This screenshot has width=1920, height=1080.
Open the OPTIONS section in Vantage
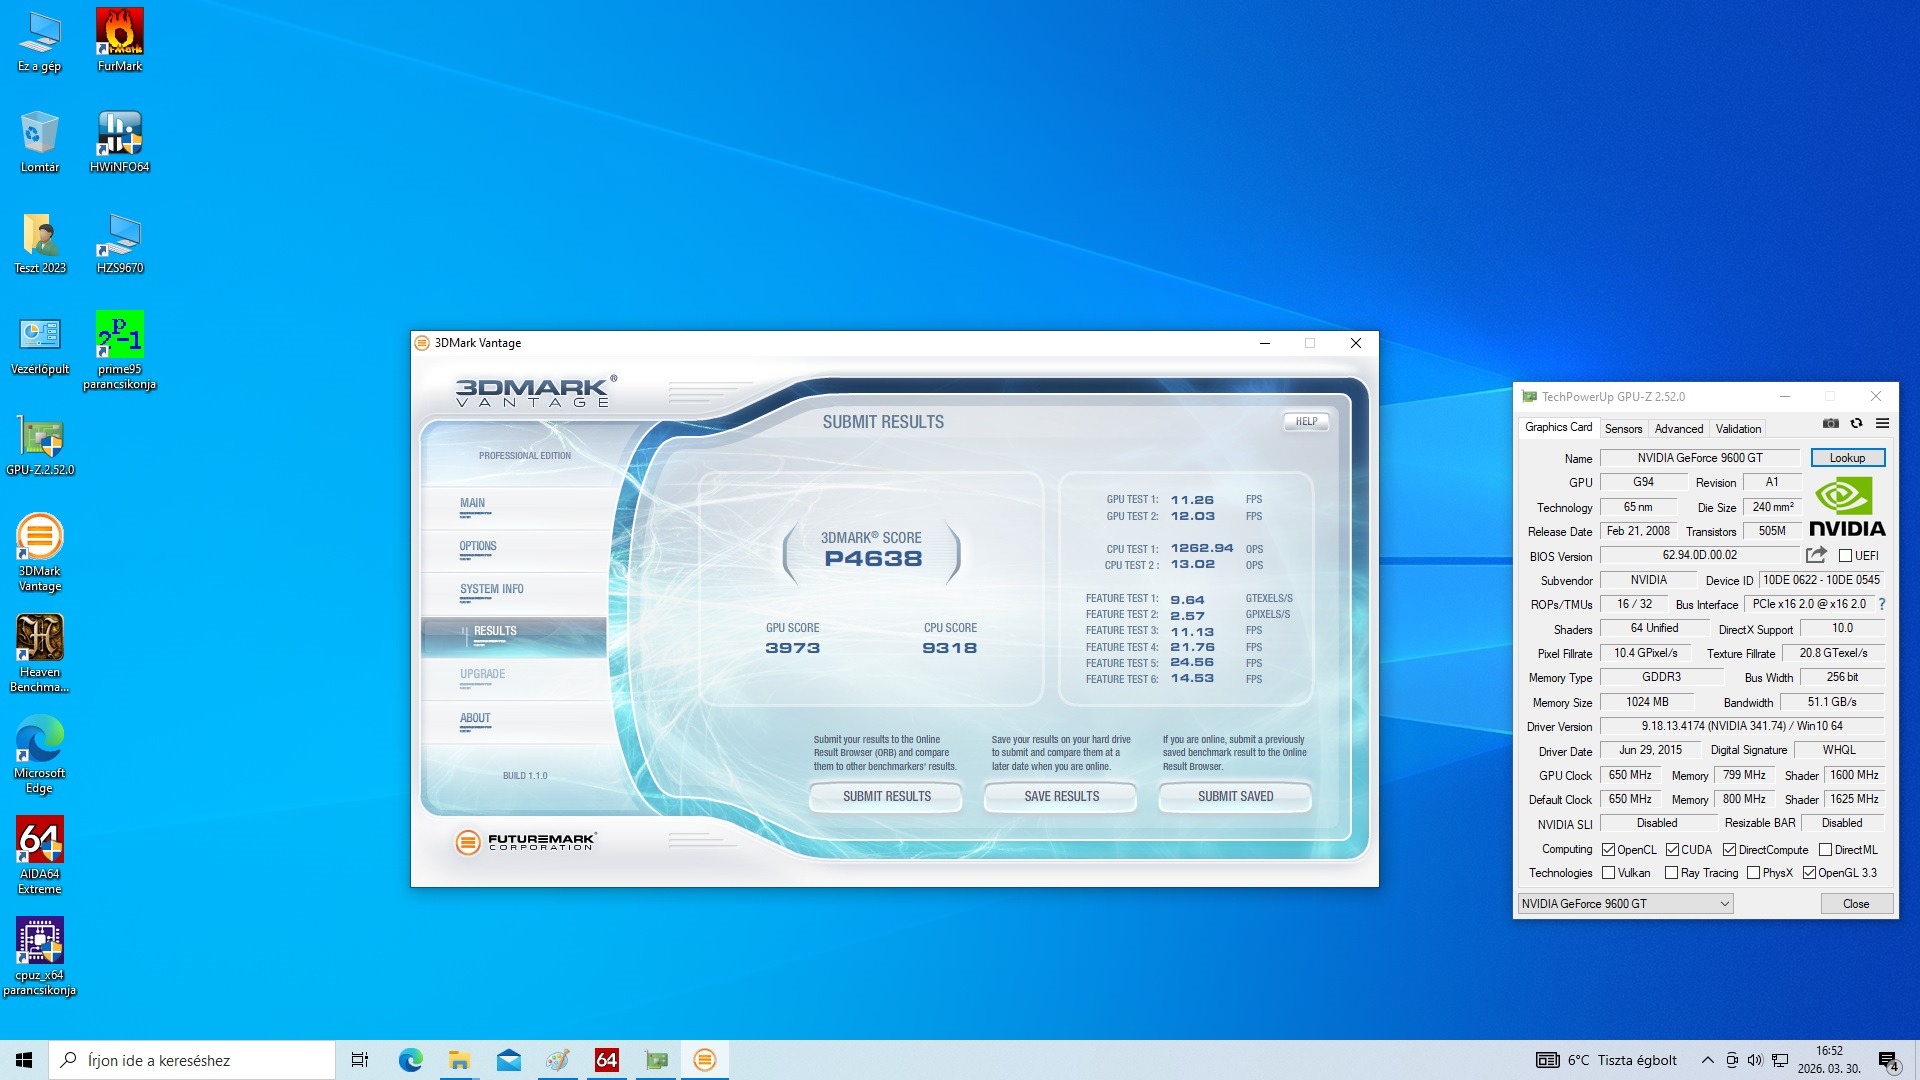click(478, 546)
